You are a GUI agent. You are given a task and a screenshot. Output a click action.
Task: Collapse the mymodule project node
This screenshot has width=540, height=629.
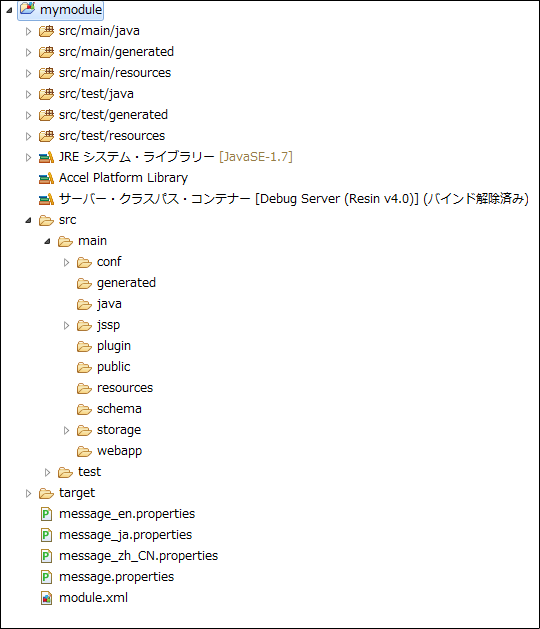pyautogui.click(x=9, y=10)
